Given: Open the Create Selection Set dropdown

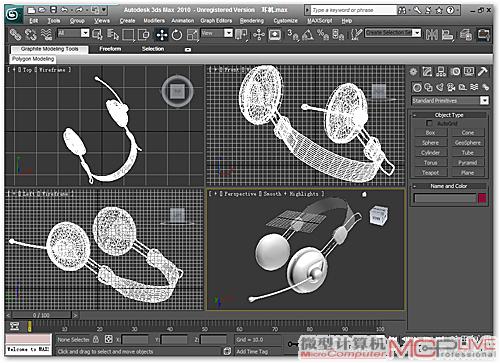Looking at the screenshot, I should (393, 33).
